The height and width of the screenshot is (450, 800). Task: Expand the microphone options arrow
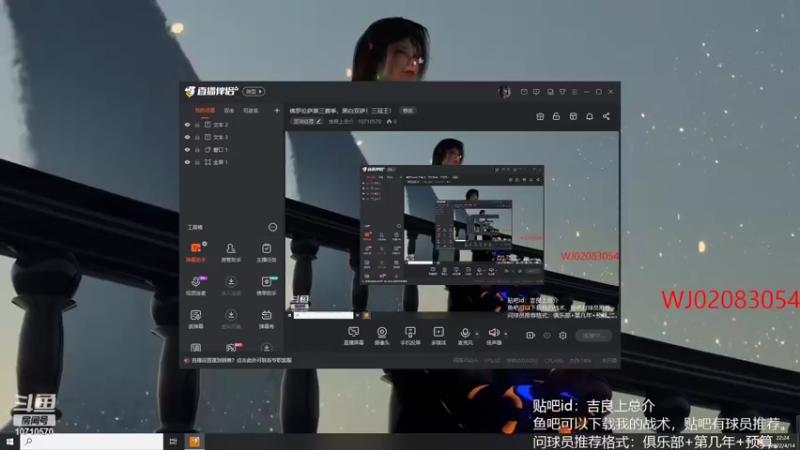[477, 334]
